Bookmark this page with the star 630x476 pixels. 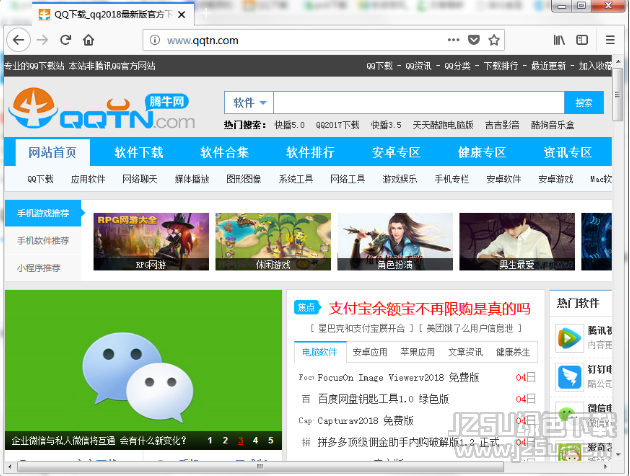494,40
